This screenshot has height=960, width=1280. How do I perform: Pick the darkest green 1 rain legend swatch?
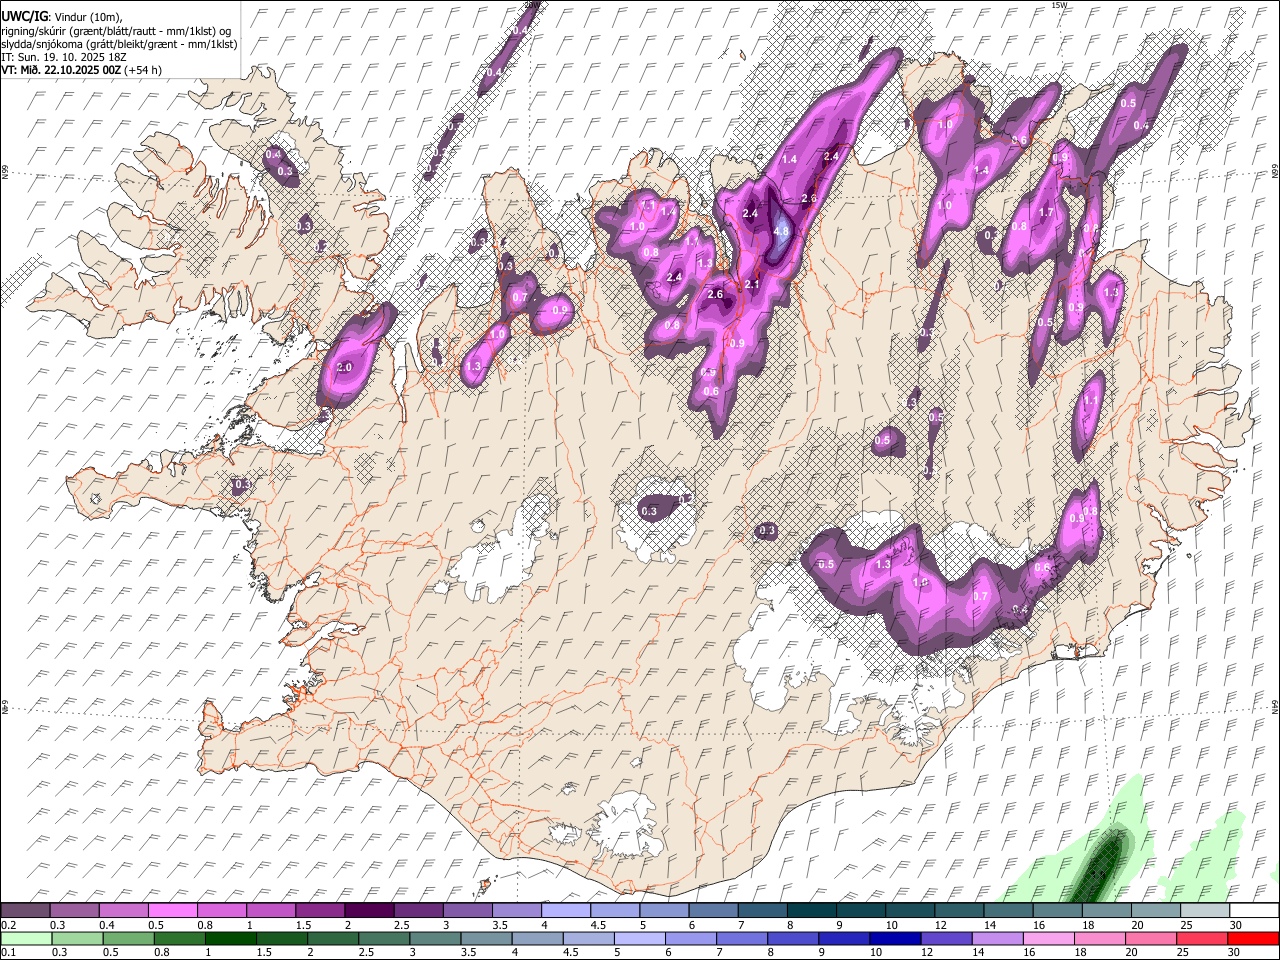230,938
